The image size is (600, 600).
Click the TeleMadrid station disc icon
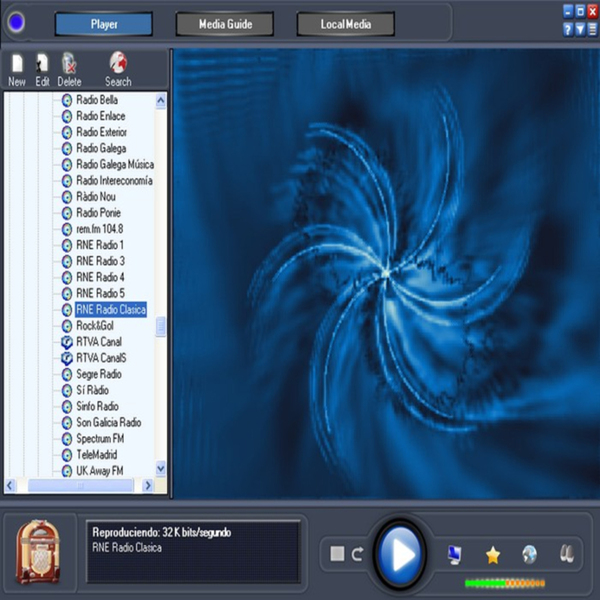coord(67,455)
